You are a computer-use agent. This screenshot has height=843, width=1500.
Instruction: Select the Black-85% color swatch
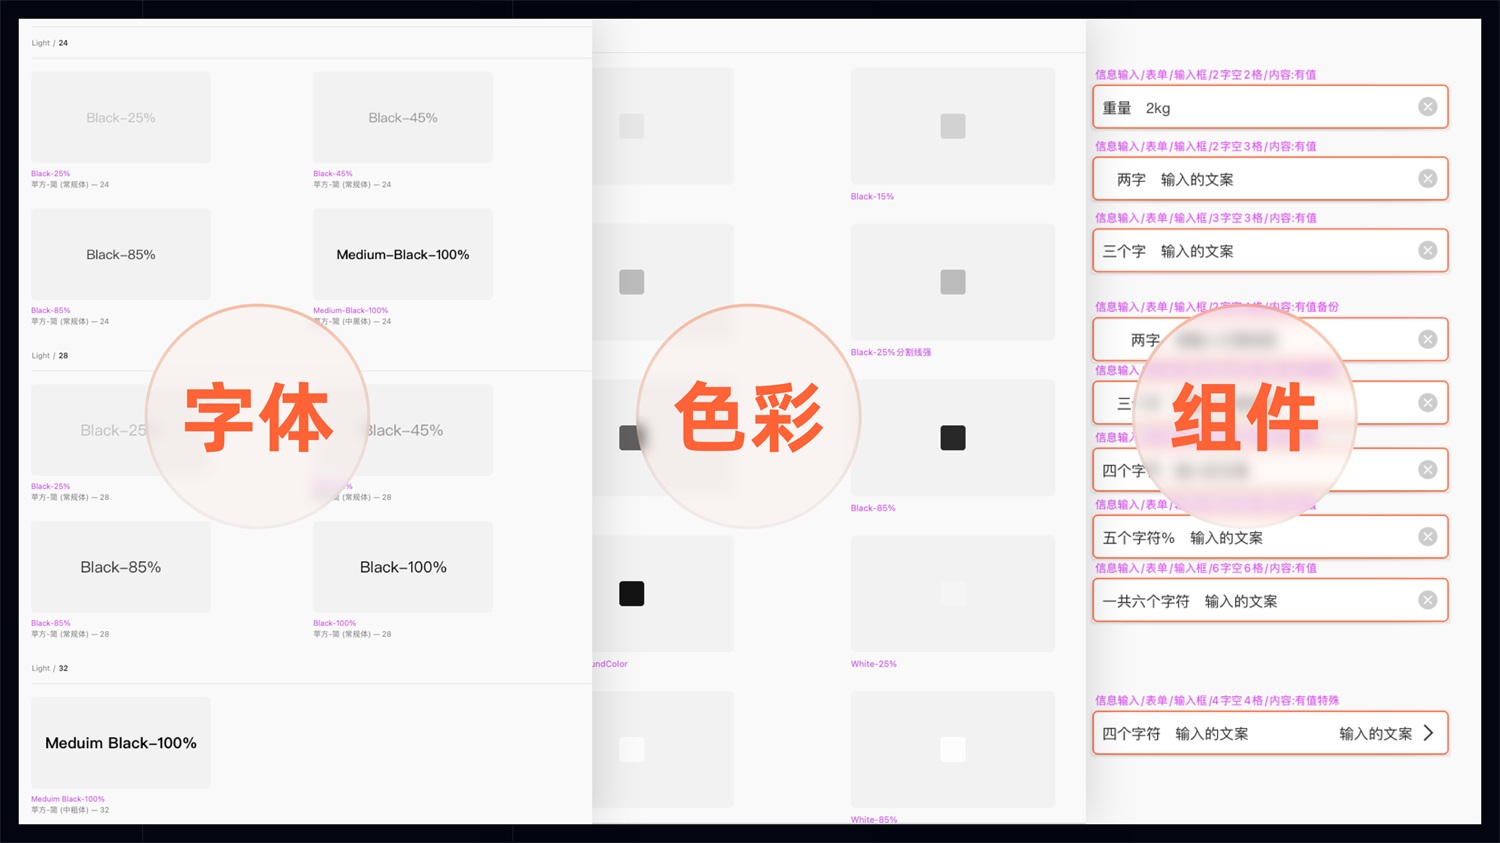point(952,437)
